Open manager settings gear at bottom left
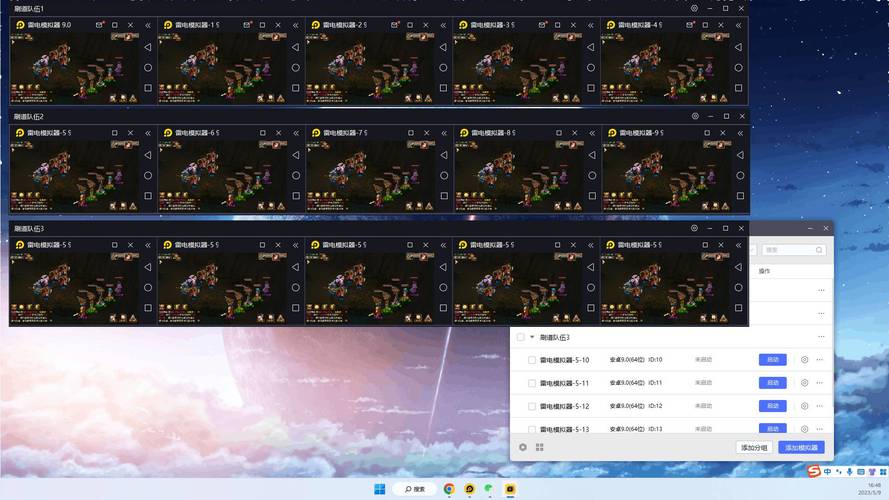889x500 pixels. point(523,447)
